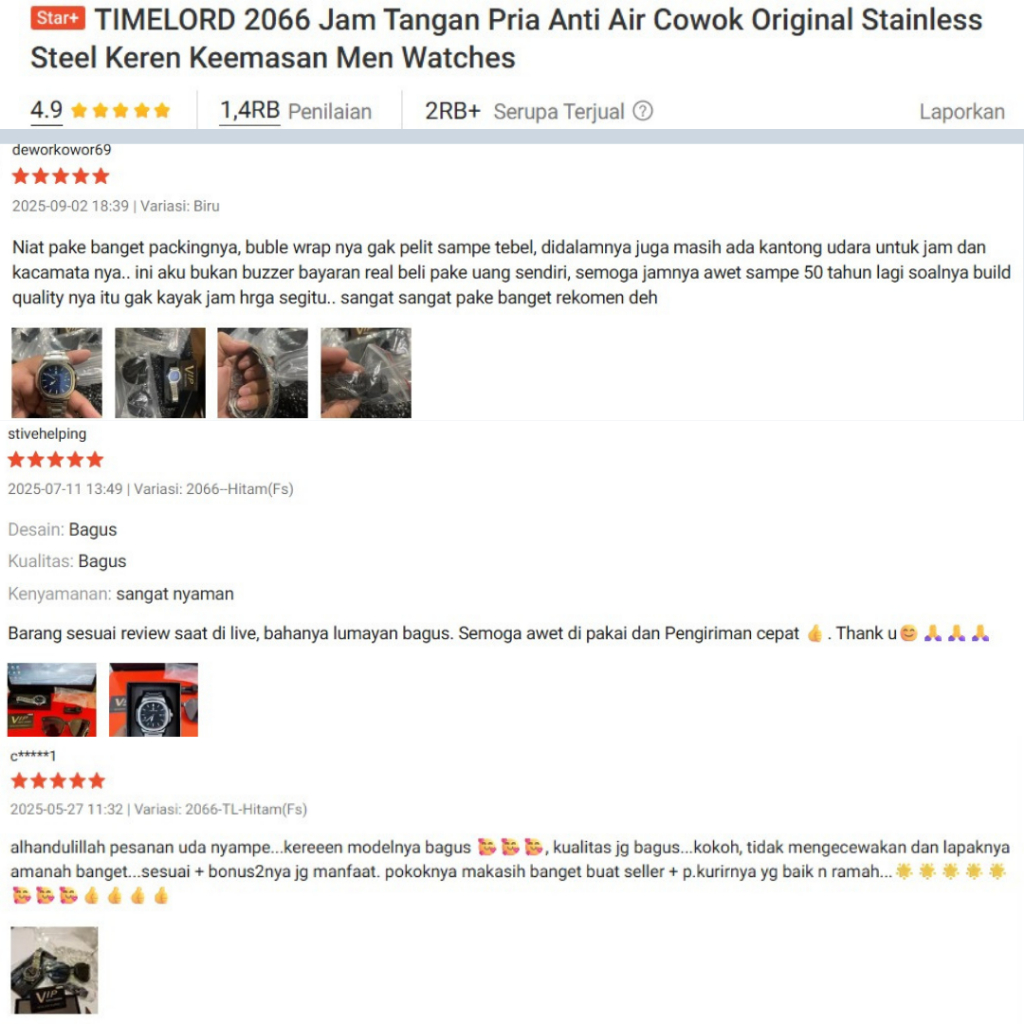Click the Serupa Terjual help question icon
This screenshot has width=1024, height=1024.
tap(643, 111)
